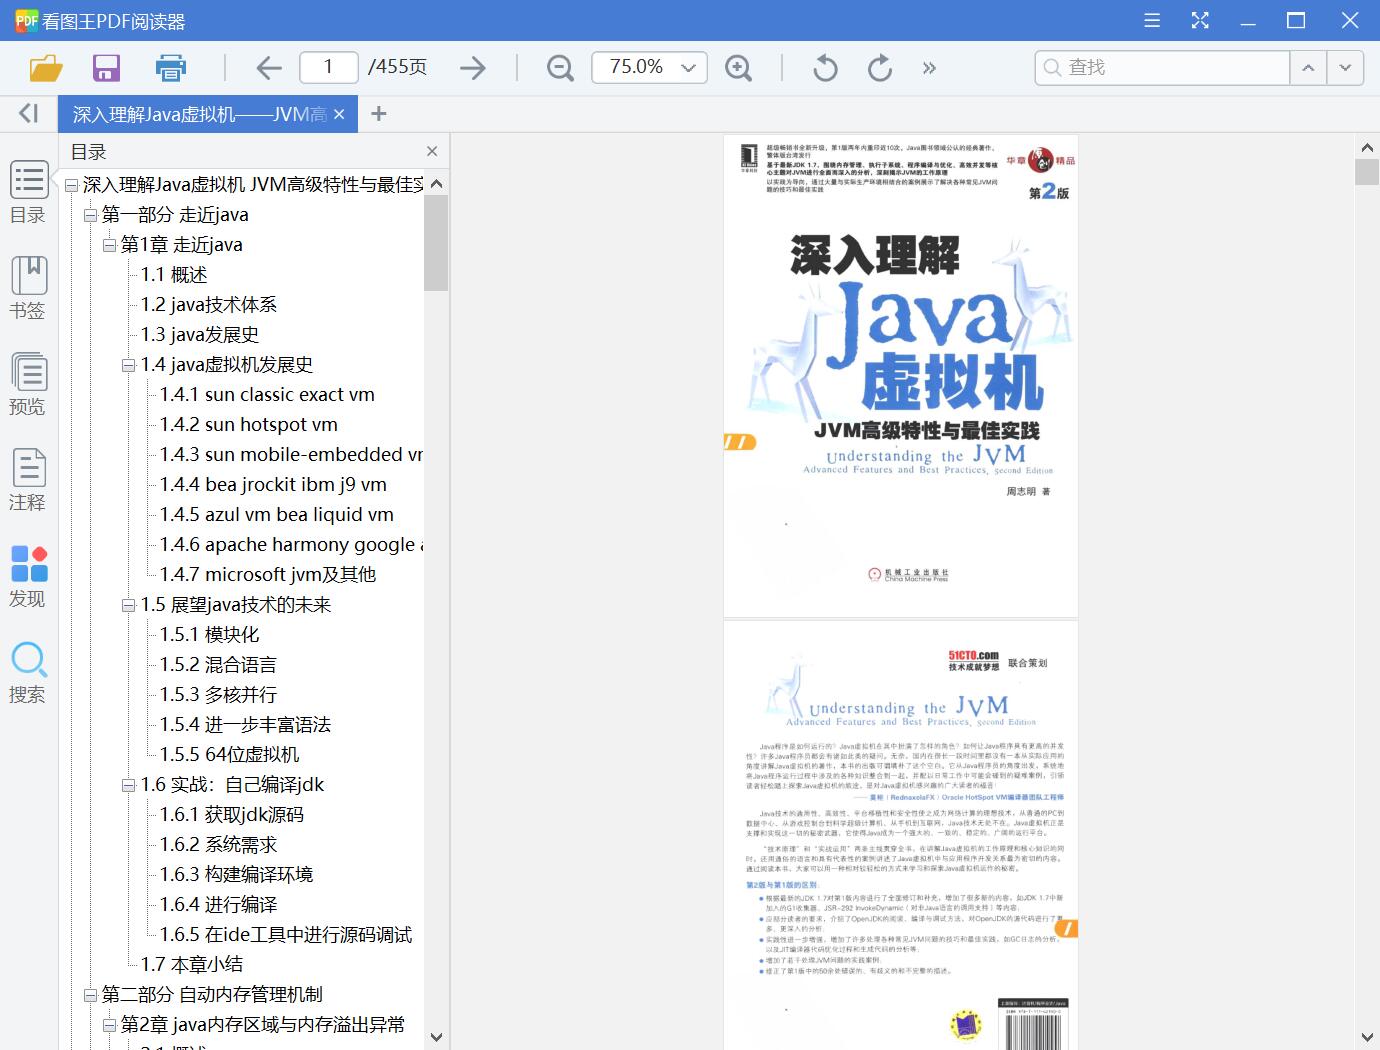Jump to 1.4.5 azul vm bea liquid vm
This screenshot has height=1050, width=1380.
click(277, 514)
